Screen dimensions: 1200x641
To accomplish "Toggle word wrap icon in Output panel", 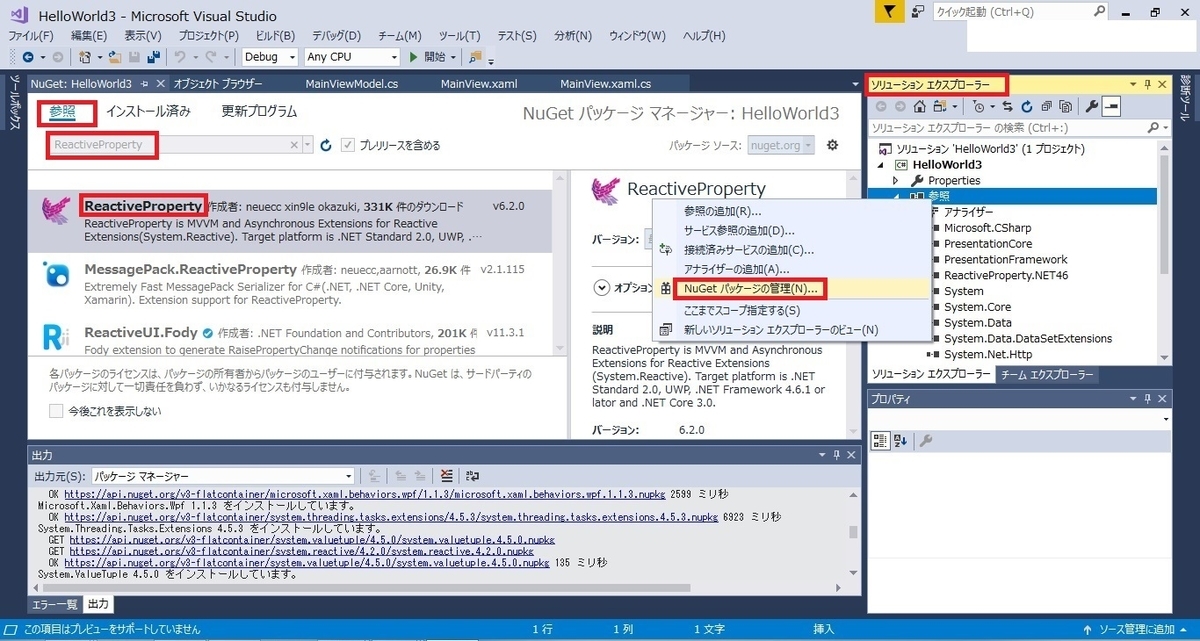I will click(472, 476).
